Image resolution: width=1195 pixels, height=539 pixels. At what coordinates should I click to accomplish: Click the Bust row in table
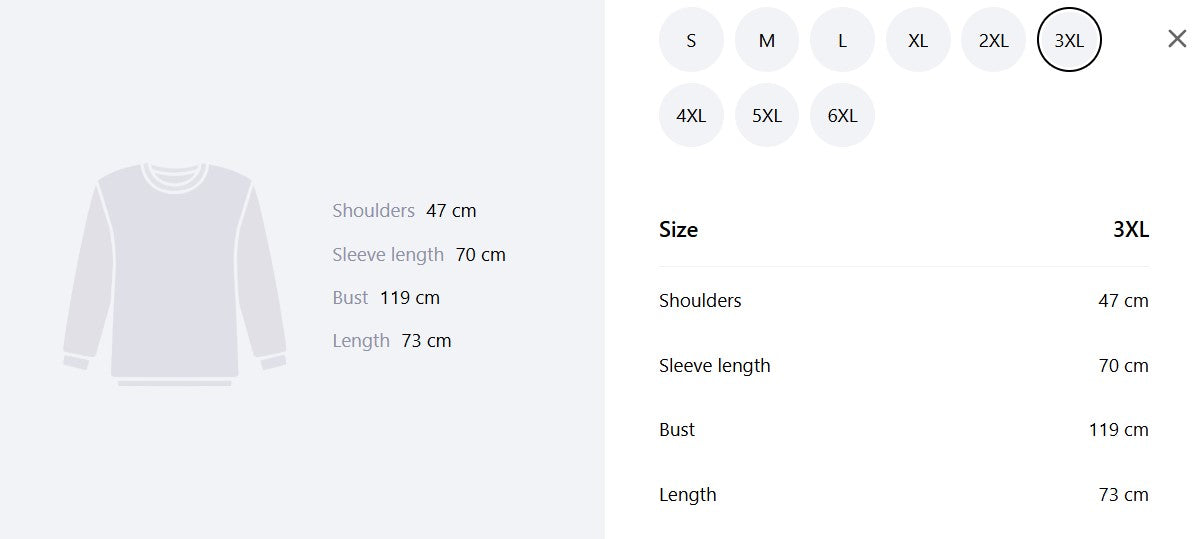tap(904, 430)
